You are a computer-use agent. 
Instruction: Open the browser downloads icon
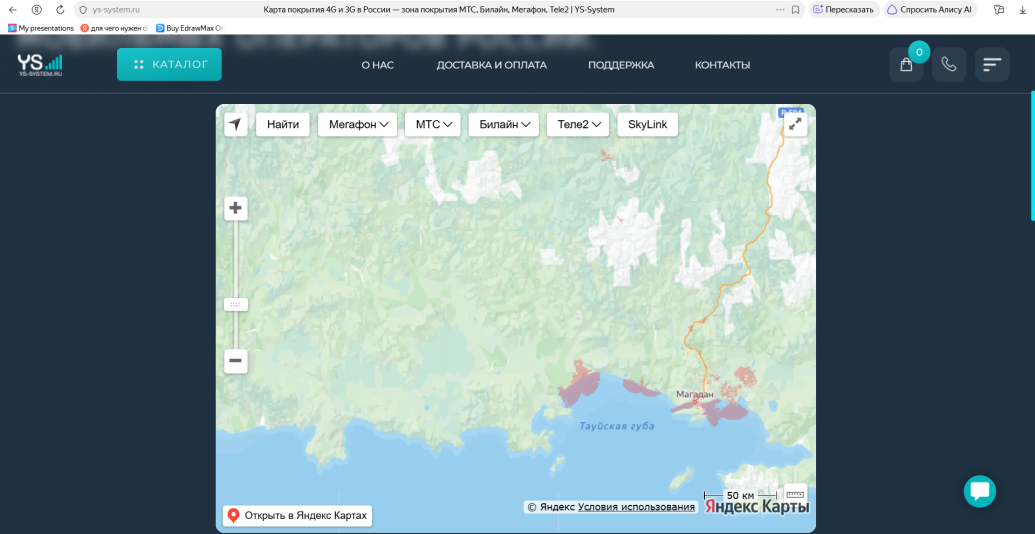pos(1022,10)
